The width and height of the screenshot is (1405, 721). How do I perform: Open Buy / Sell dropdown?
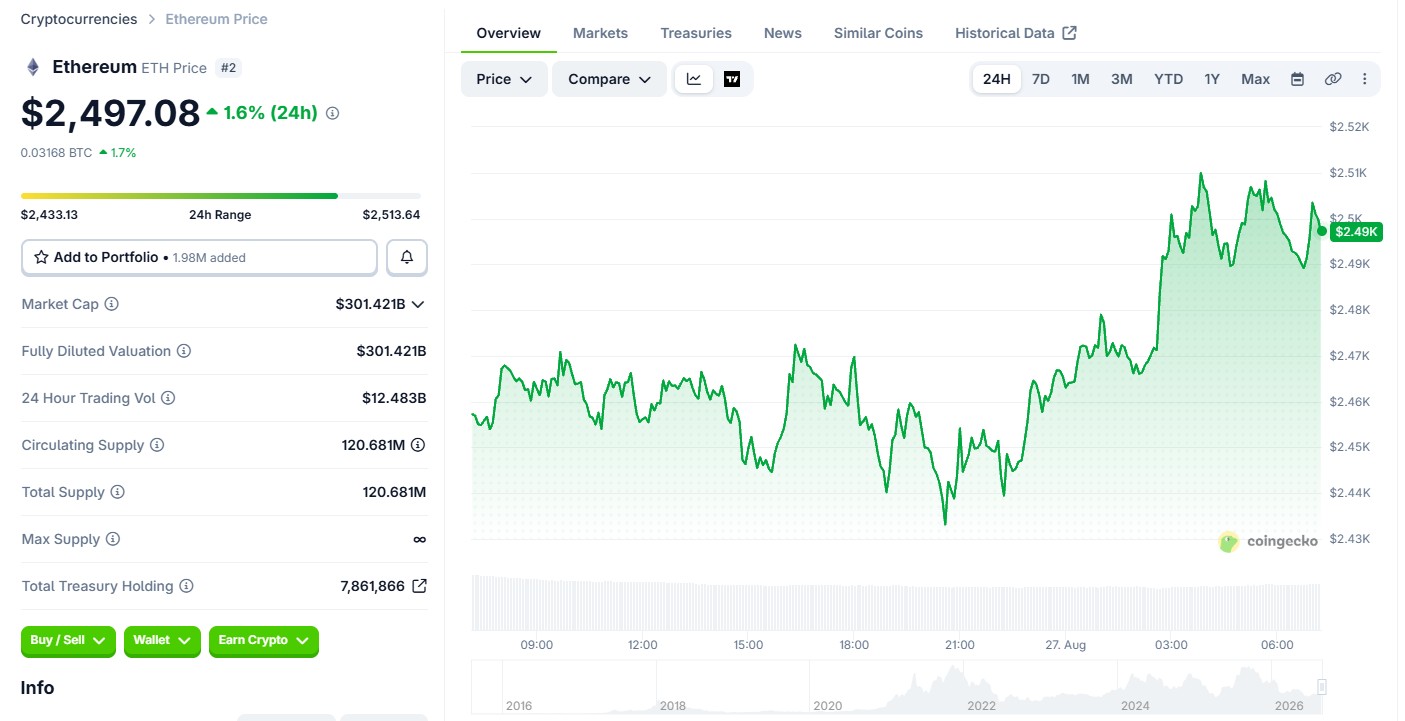pyautogui.click(x=69, y=641)
